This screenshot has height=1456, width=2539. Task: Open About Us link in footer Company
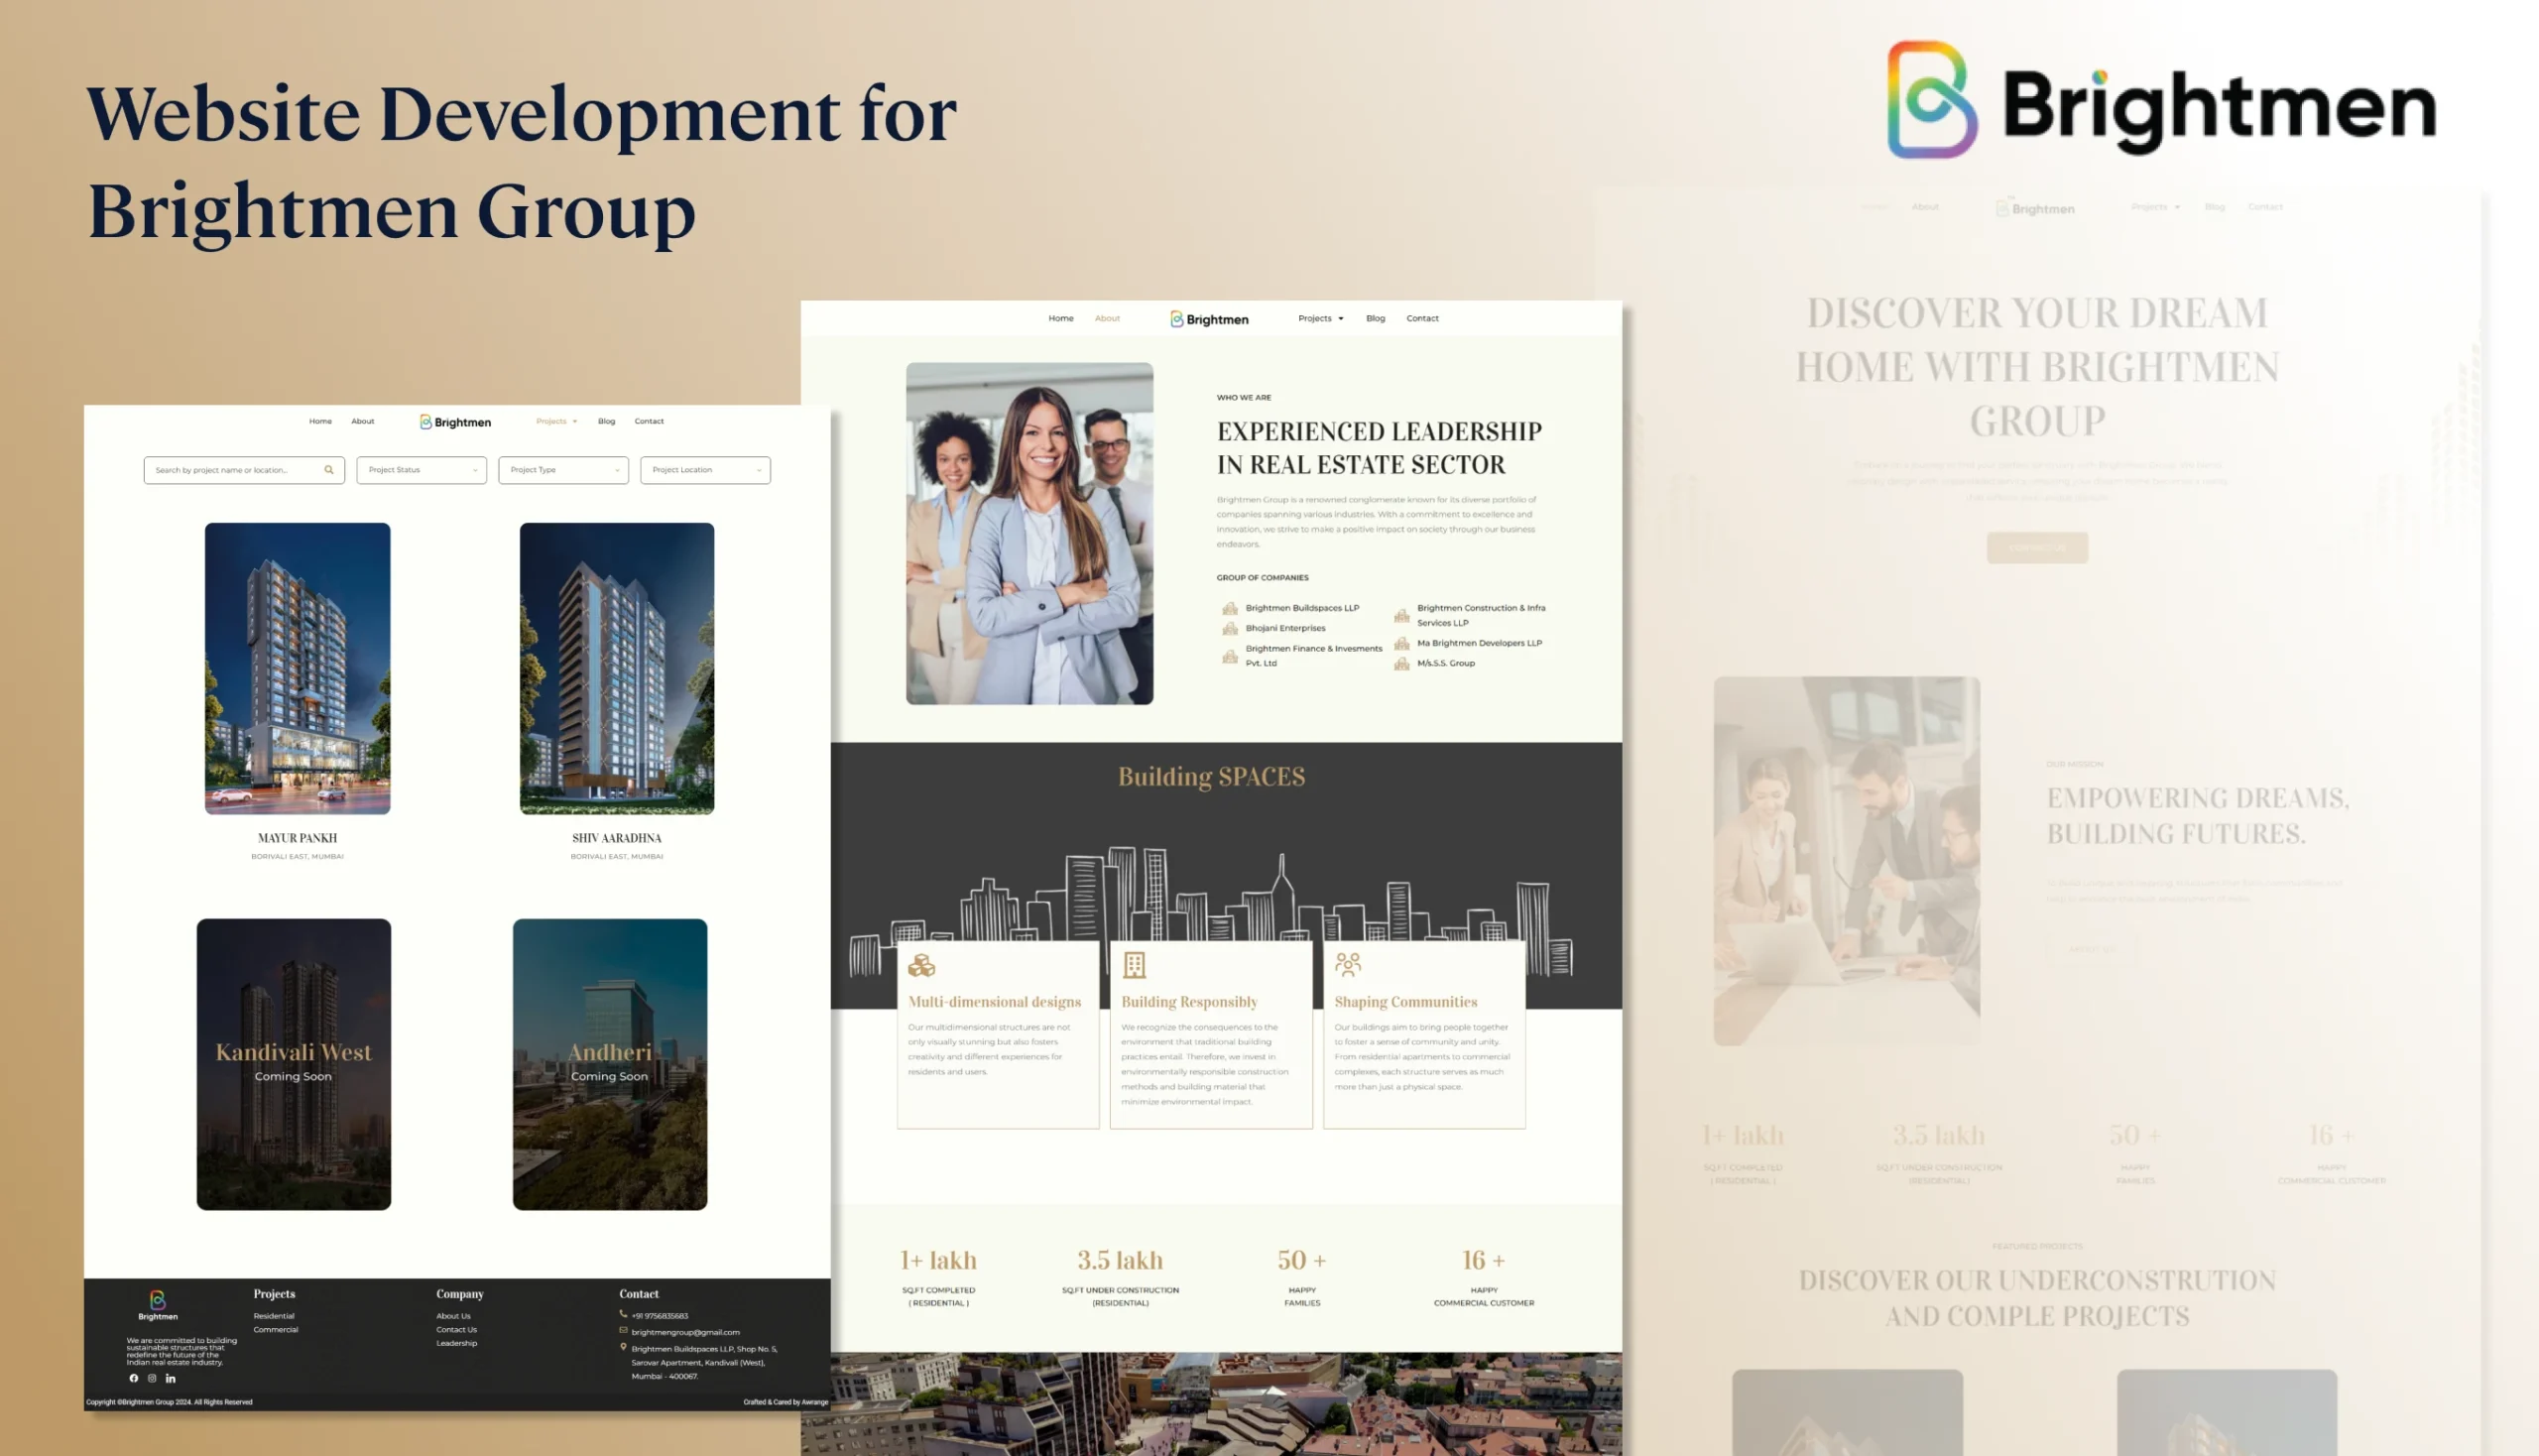[x=453, y=1316]
